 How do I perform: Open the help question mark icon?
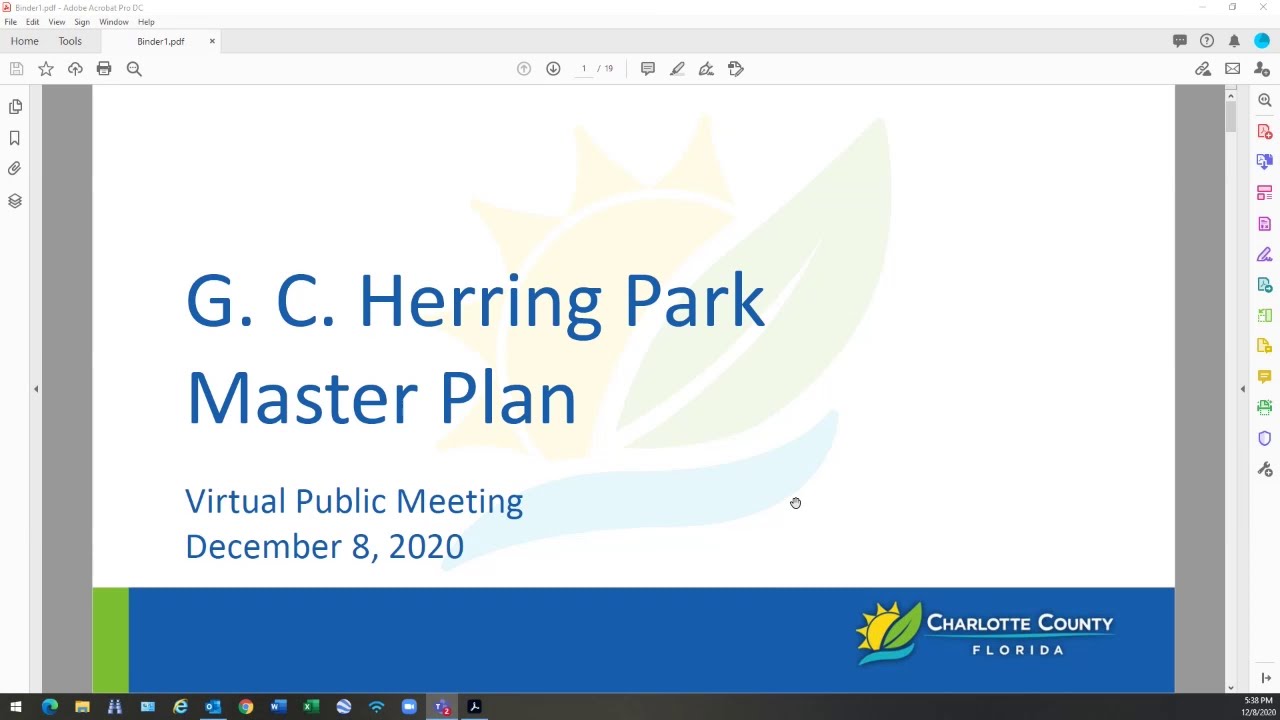(x=1207, y=41)
